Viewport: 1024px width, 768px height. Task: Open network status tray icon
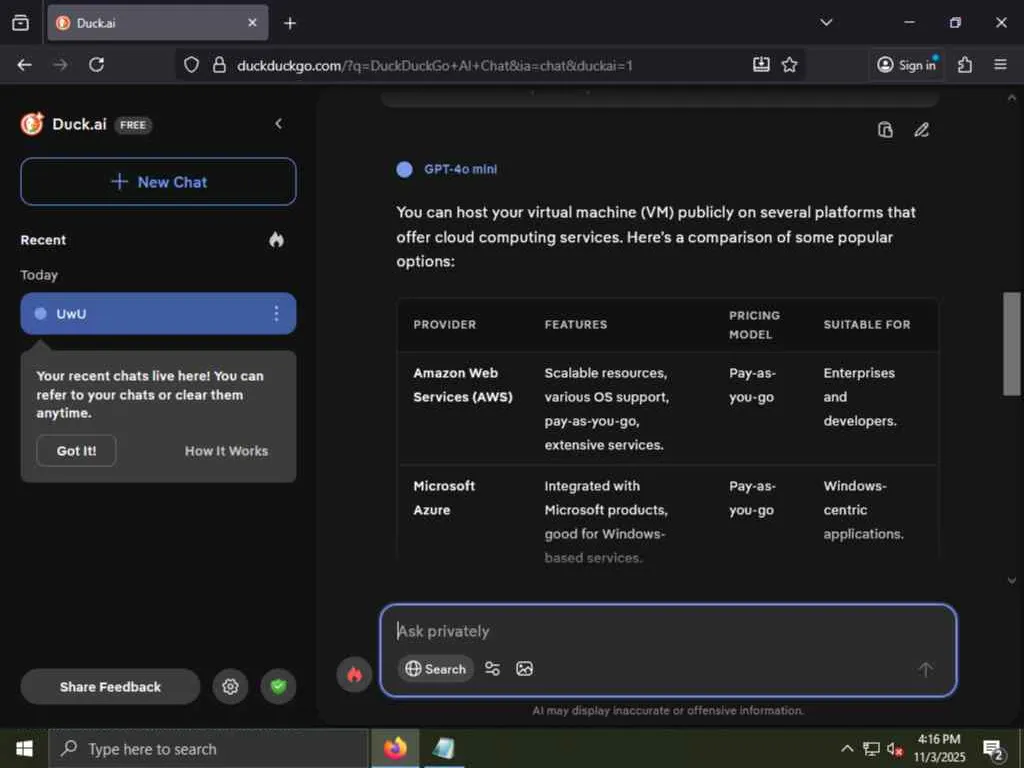click(871, 748)
